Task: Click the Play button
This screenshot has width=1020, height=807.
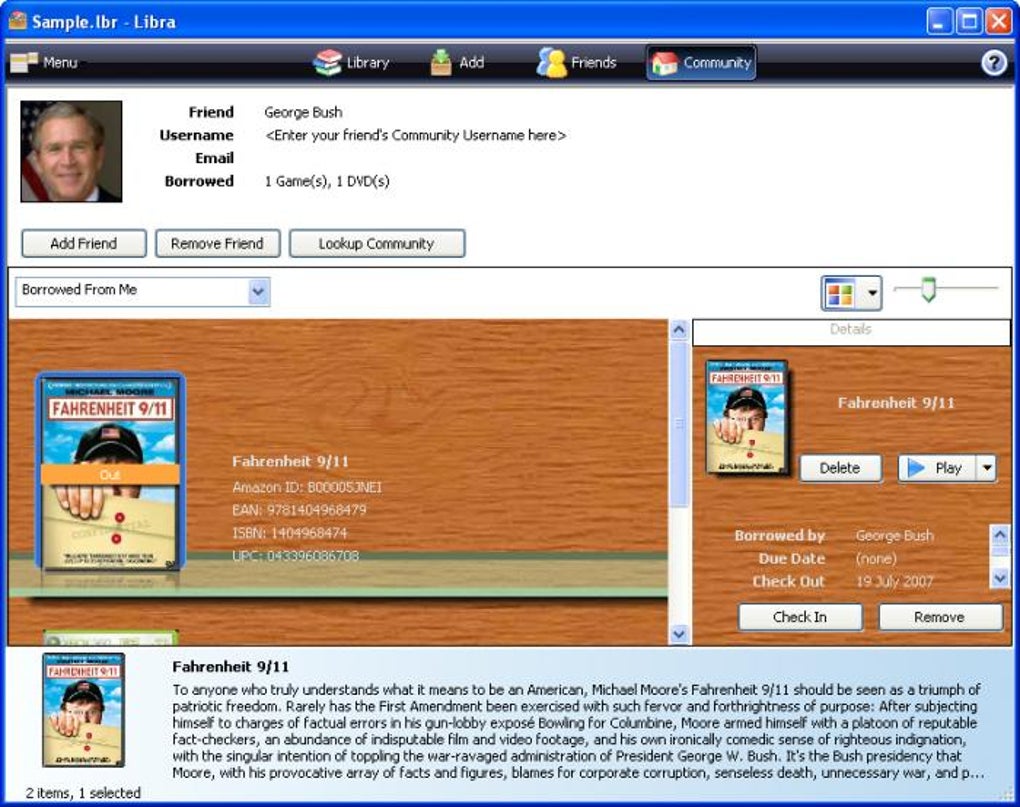Action: pyautogui.click(x=937, y=468)
